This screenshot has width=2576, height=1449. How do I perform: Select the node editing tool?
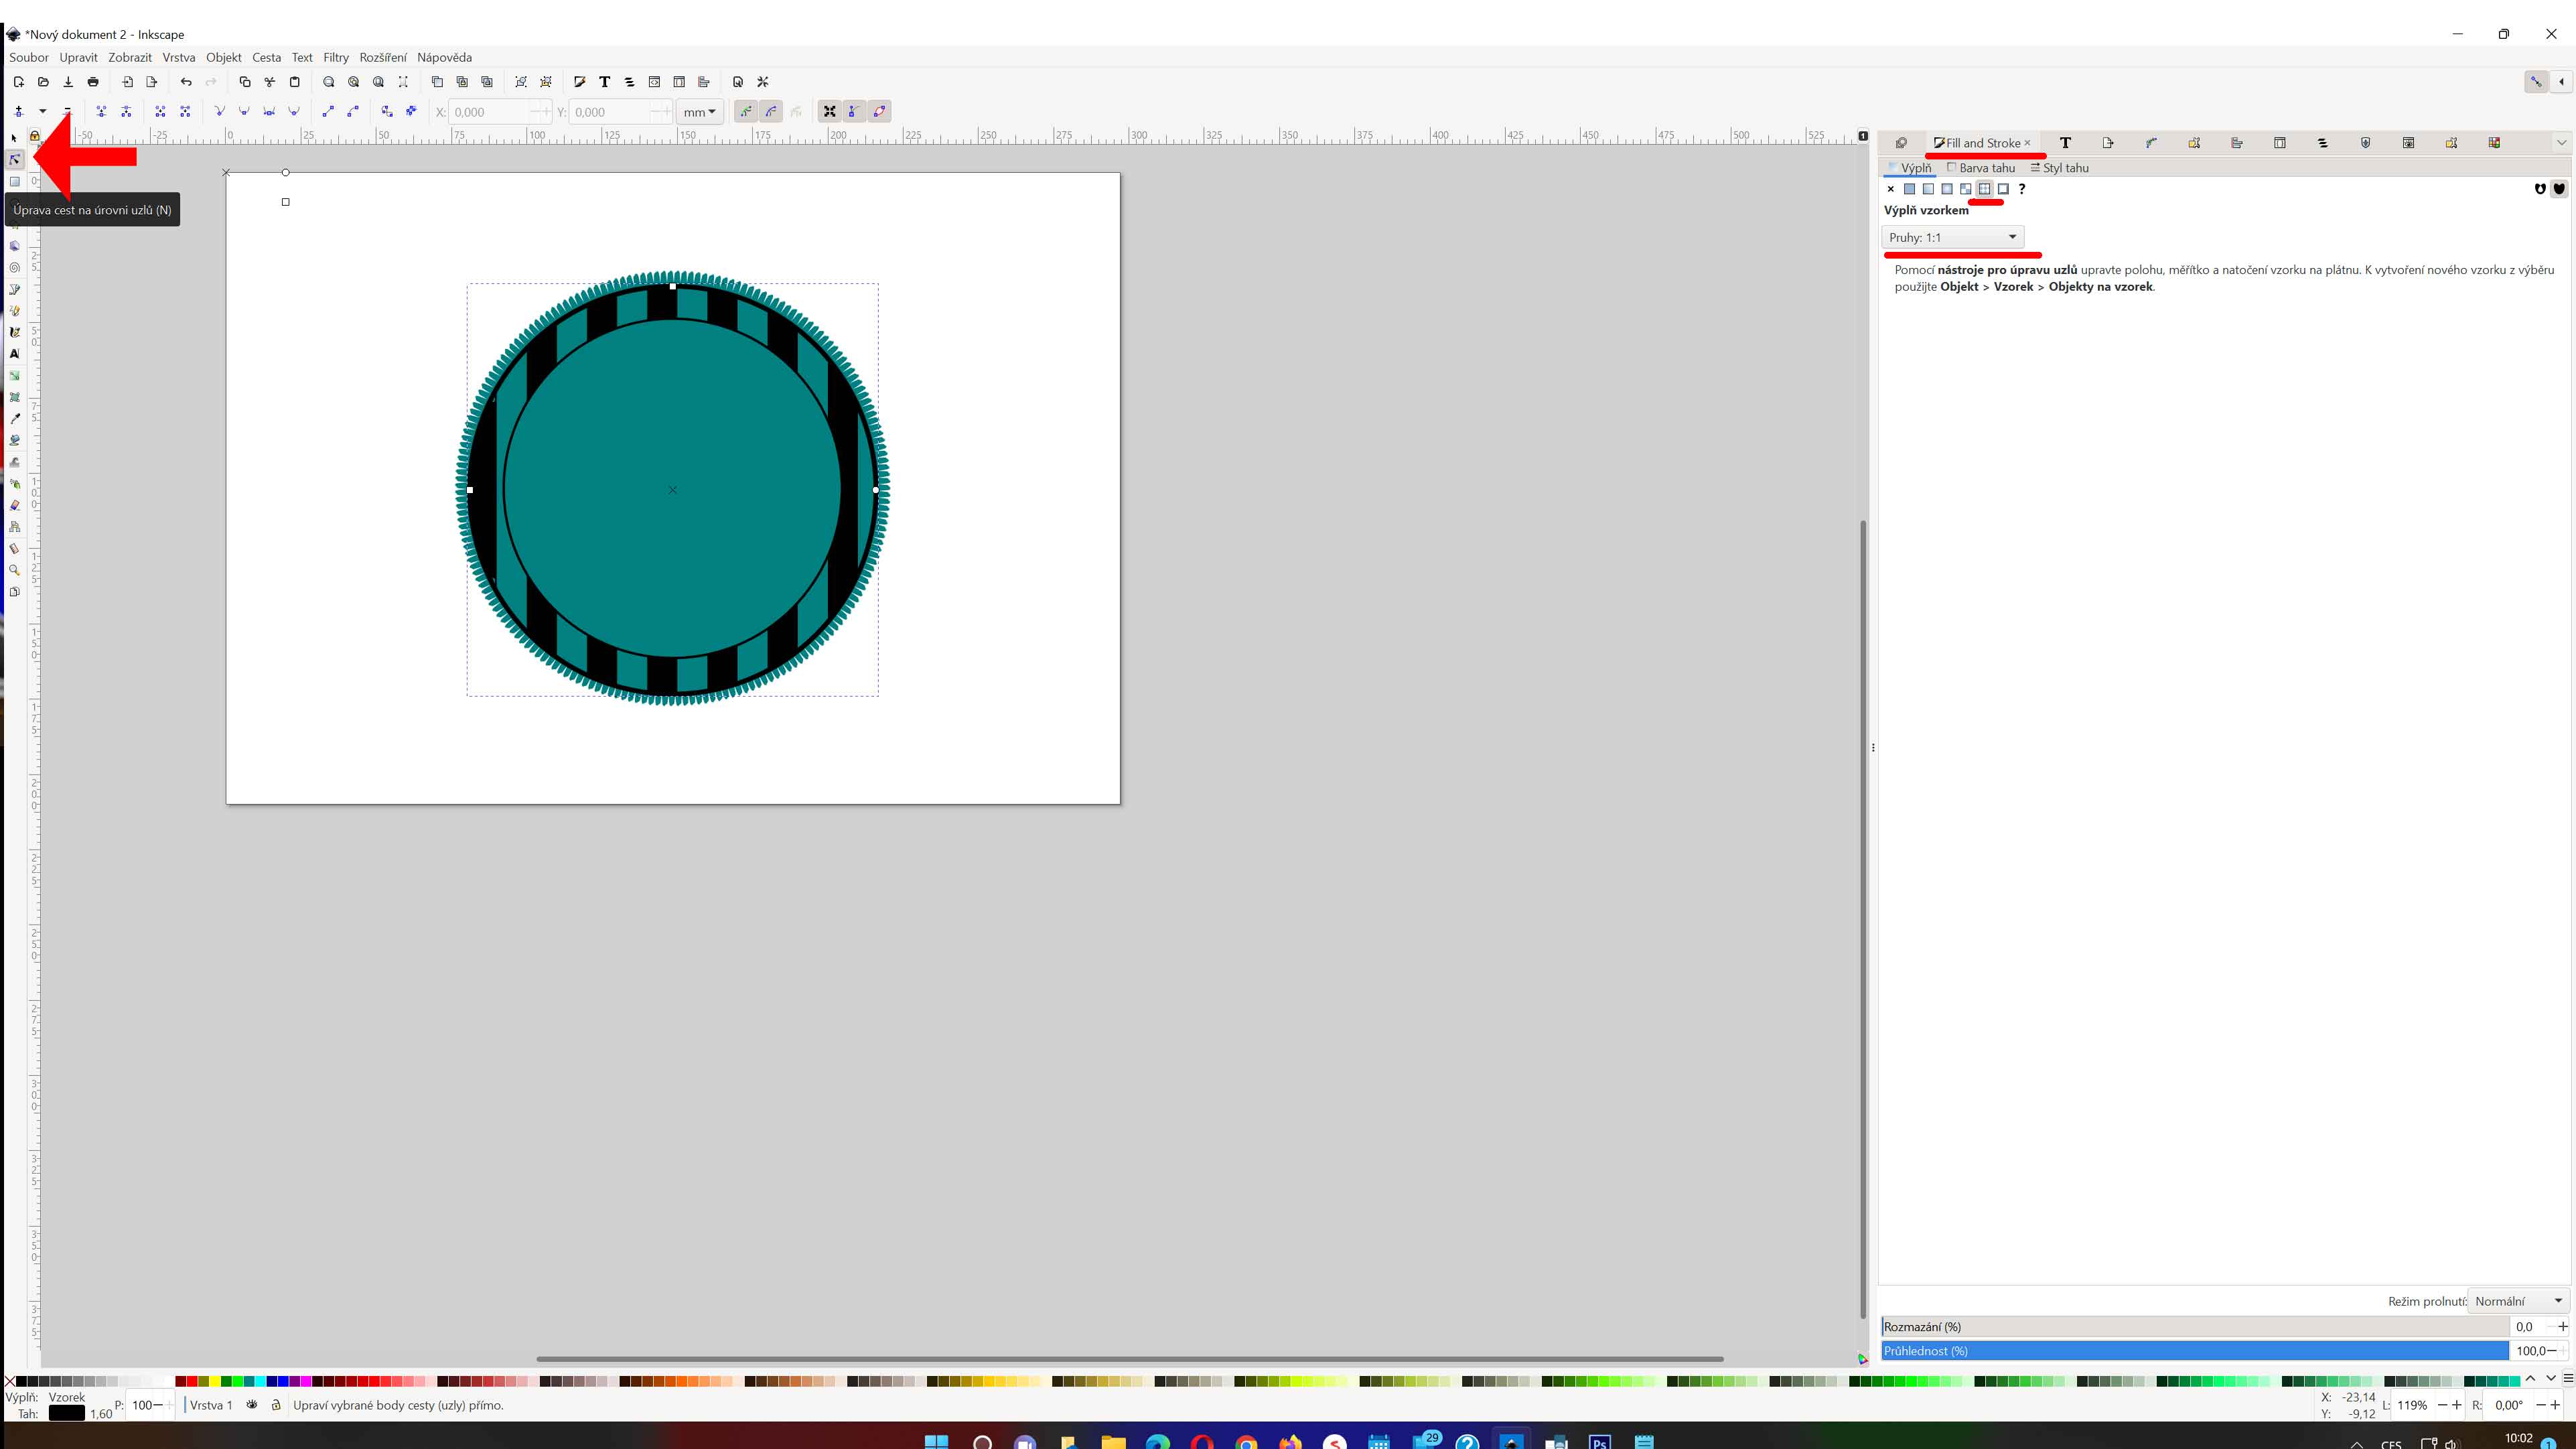click(x=14, y=160)
